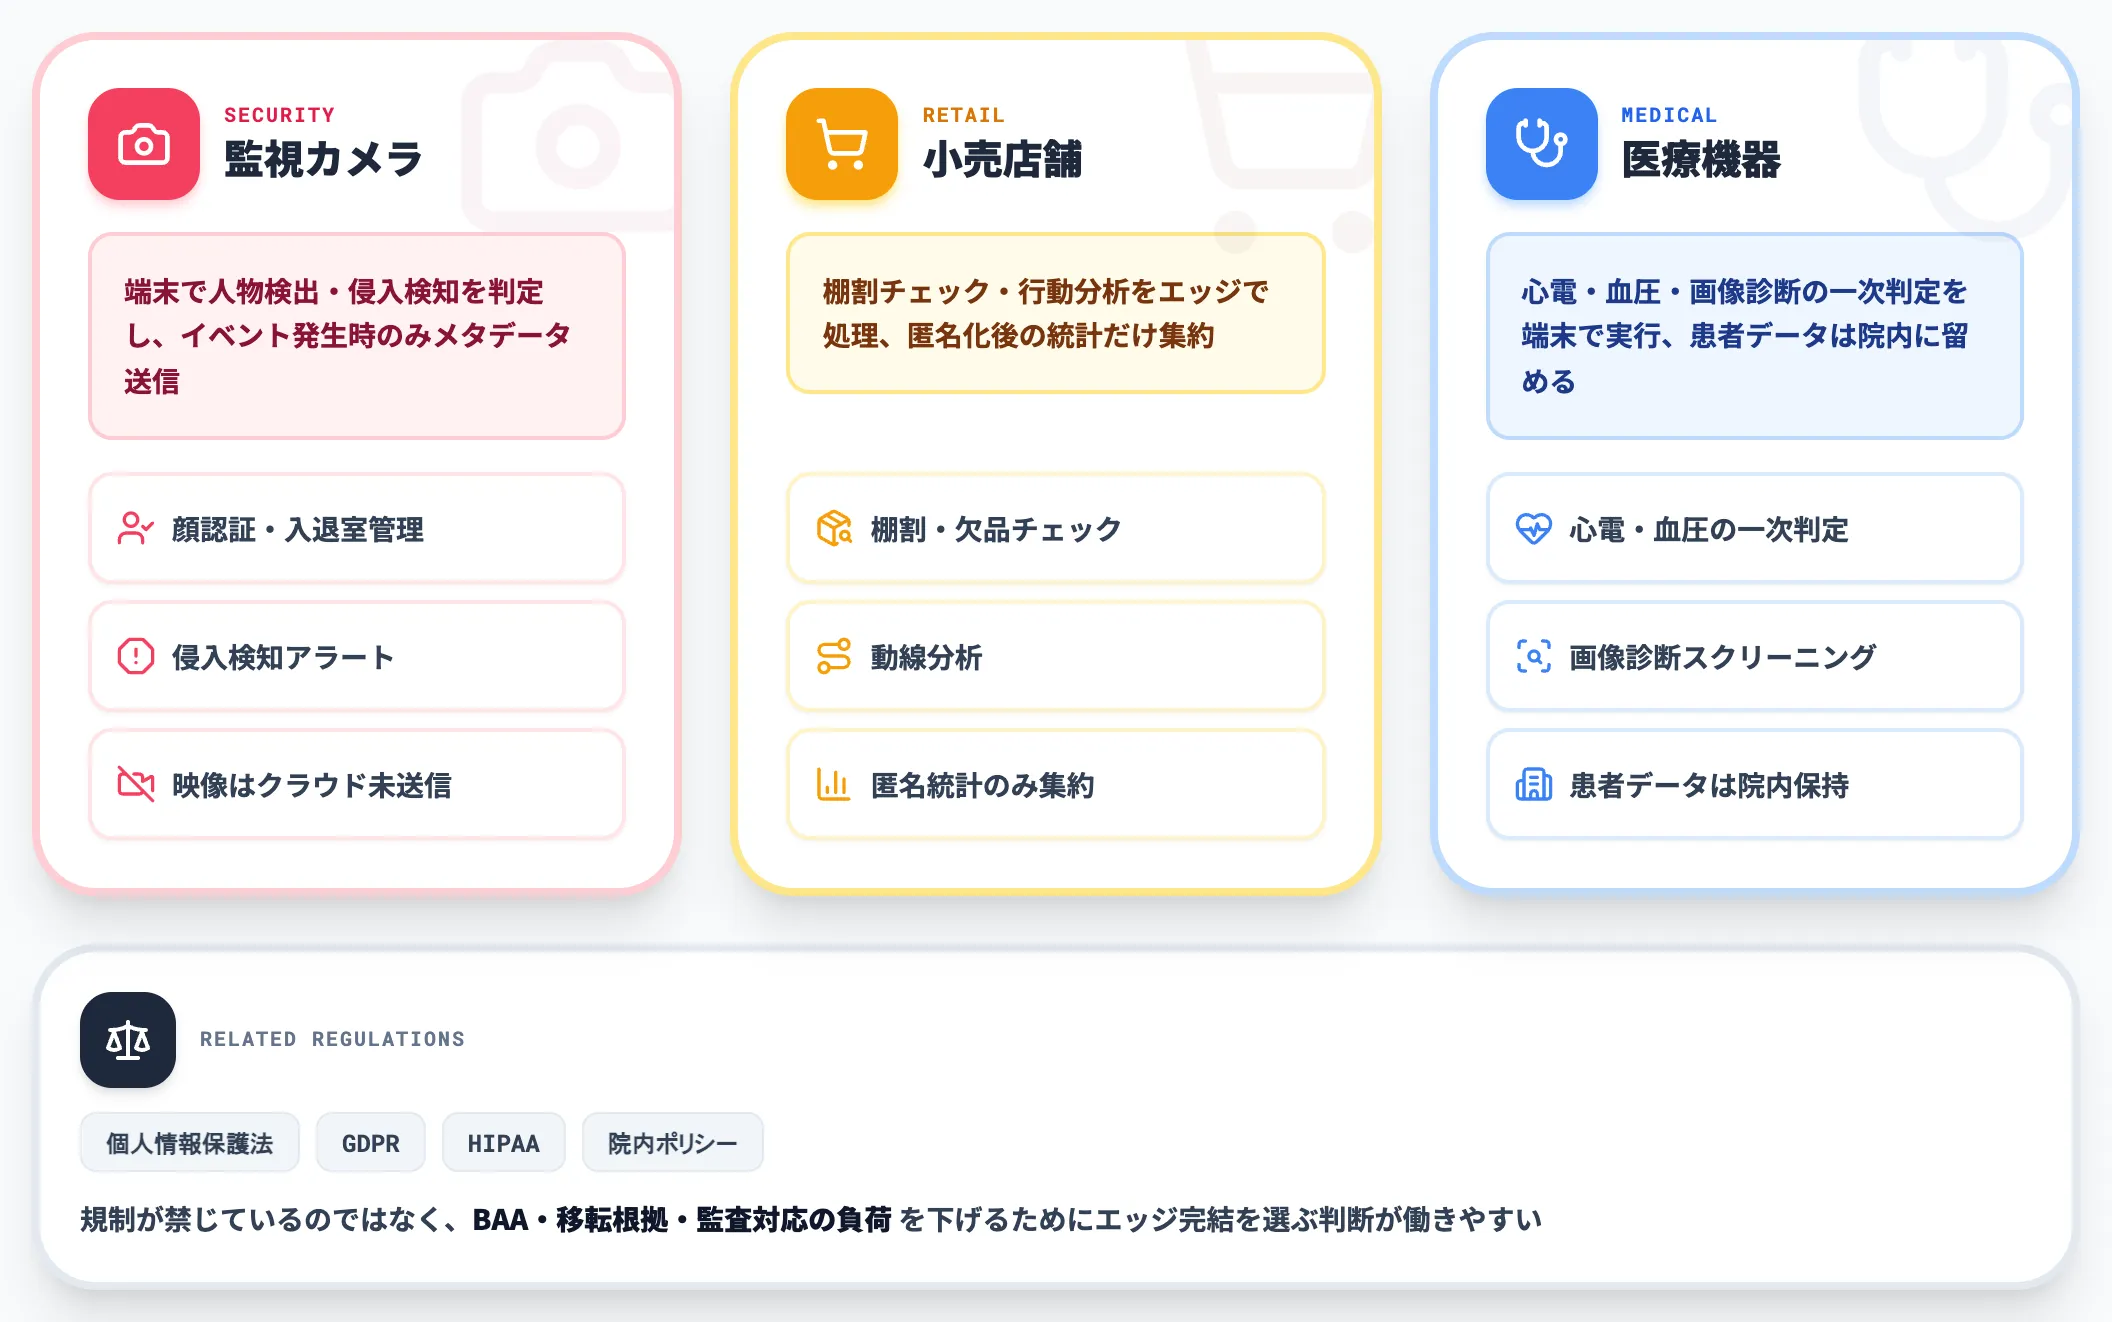Click the RELATED REGULATIONS label
2112x1322 pixels.
pos(332,1039)
